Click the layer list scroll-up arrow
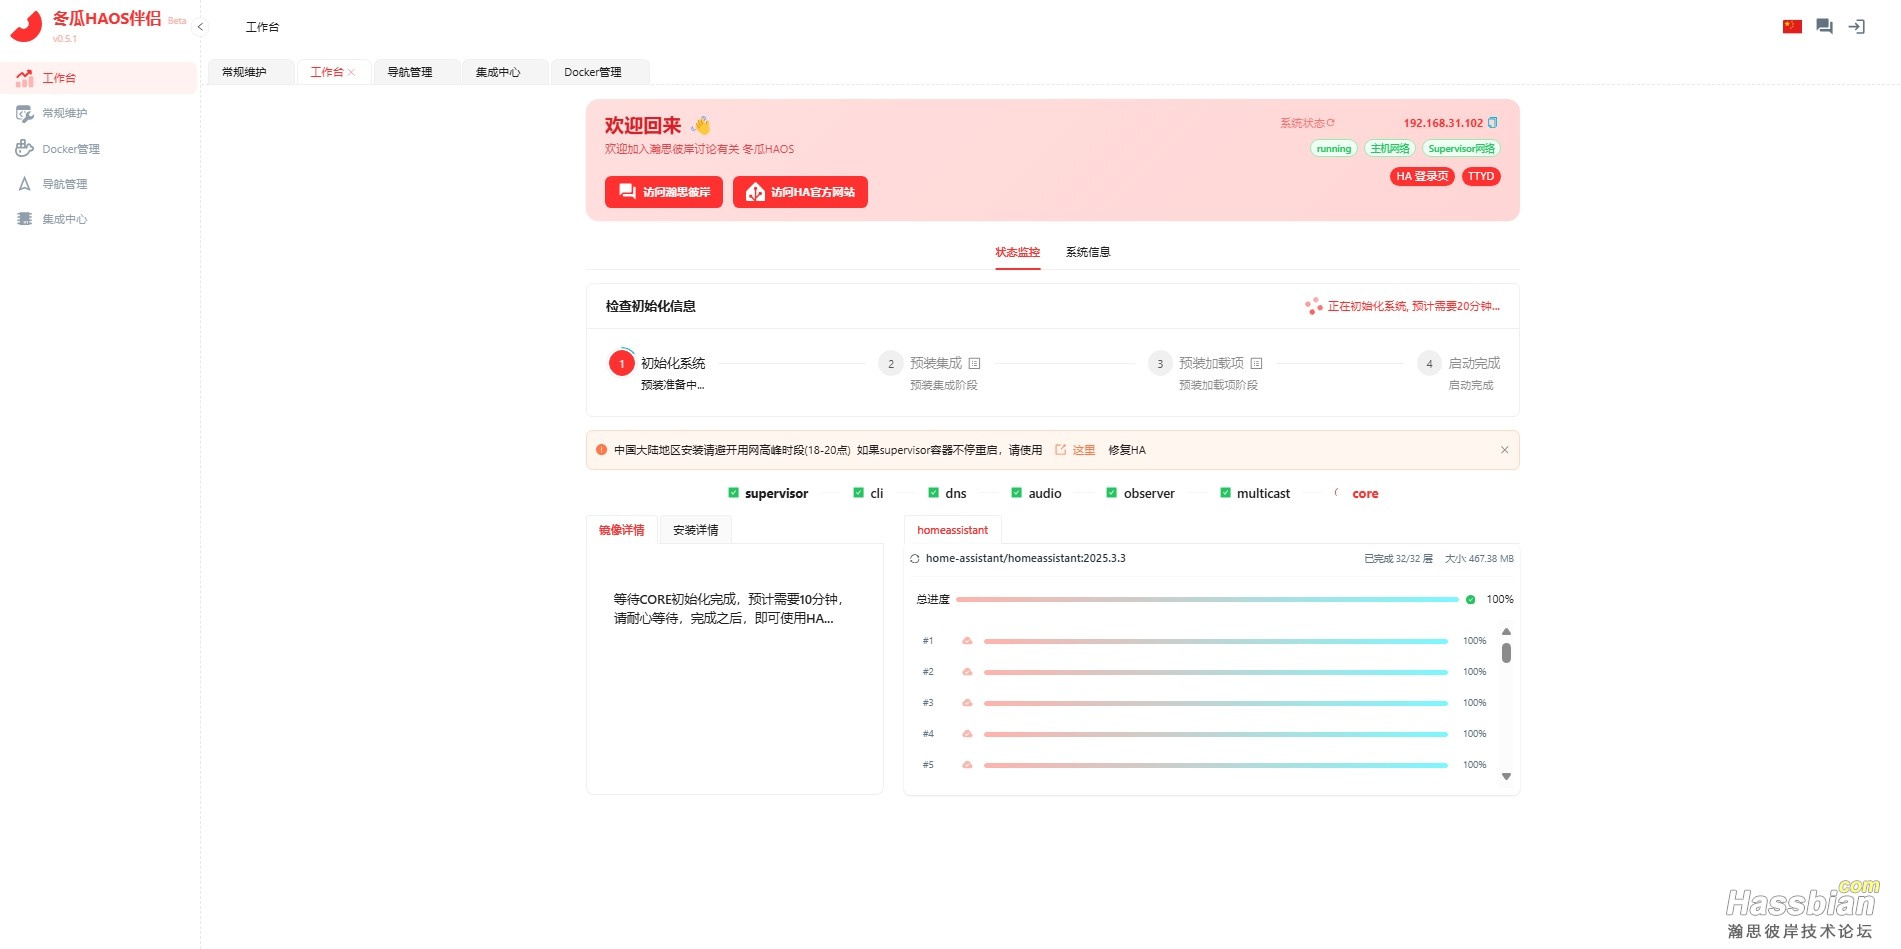This screenshot has height=949, width=1901. tap(1506, 632)
